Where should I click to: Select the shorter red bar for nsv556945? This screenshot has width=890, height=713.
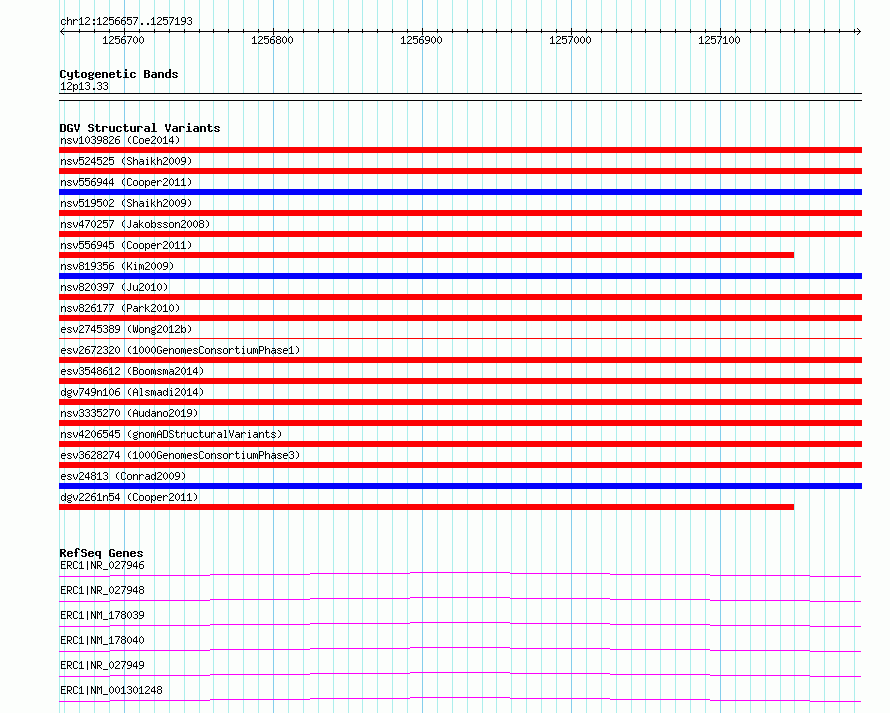click(426, 255)
